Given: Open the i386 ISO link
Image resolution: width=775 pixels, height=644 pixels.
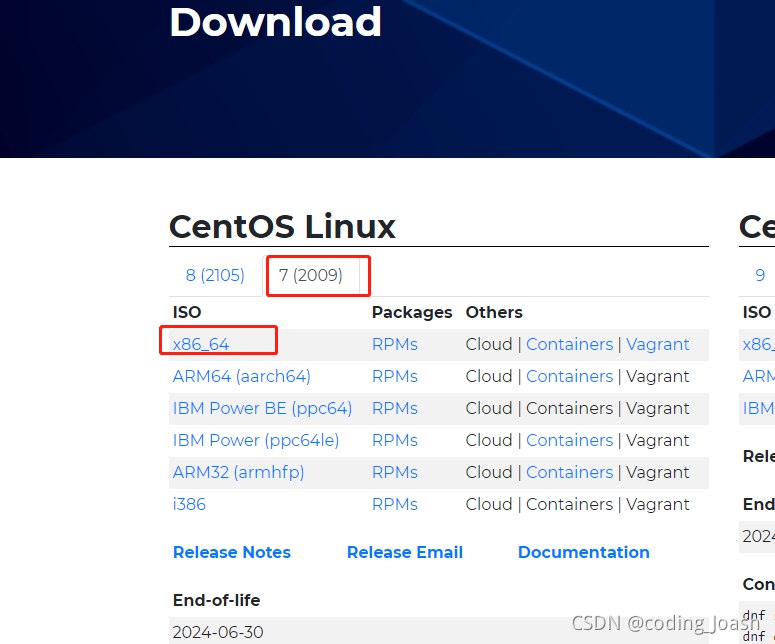Looking at the screenshot, I should pos(189,504).
